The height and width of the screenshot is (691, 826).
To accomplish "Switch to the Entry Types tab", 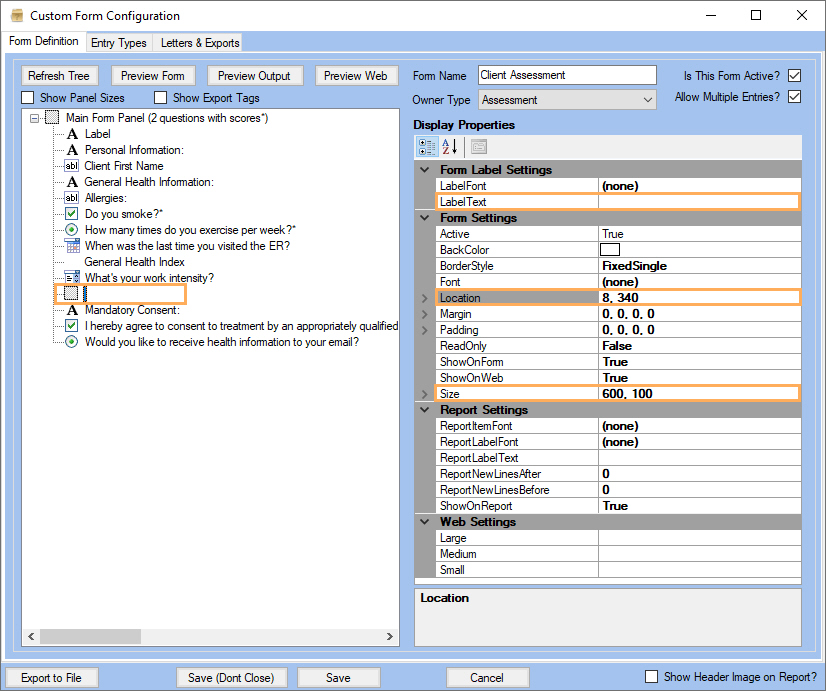I will click(x=119, y=43).
